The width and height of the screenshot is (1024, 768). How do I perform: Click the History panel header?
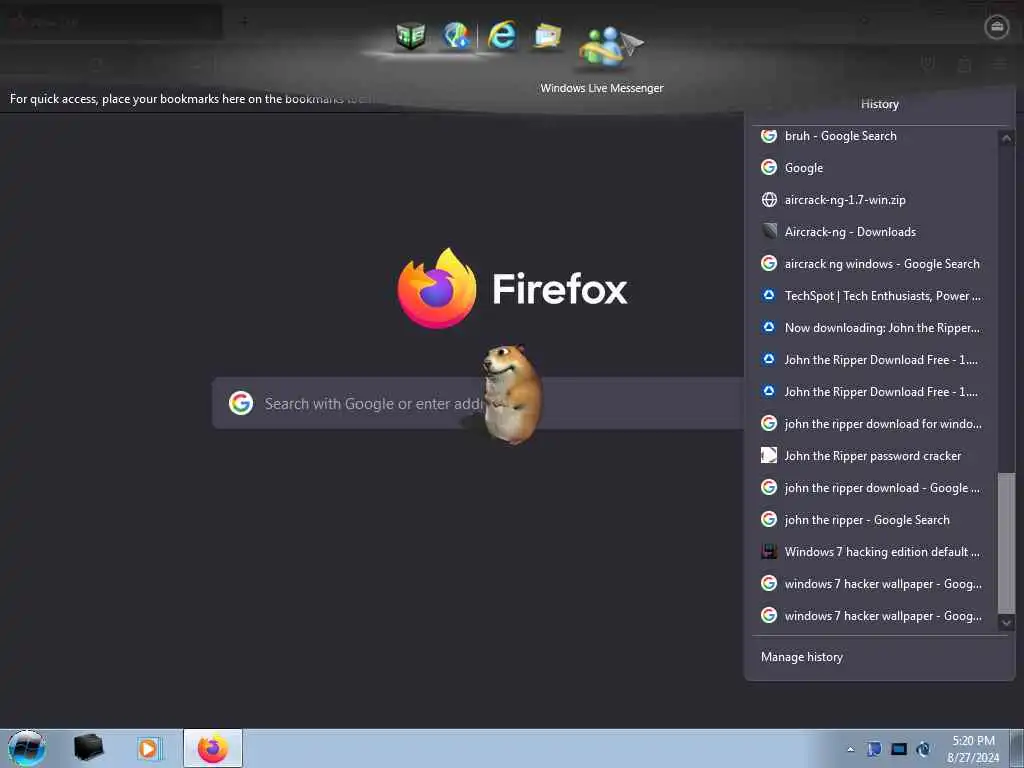[880, 104]
